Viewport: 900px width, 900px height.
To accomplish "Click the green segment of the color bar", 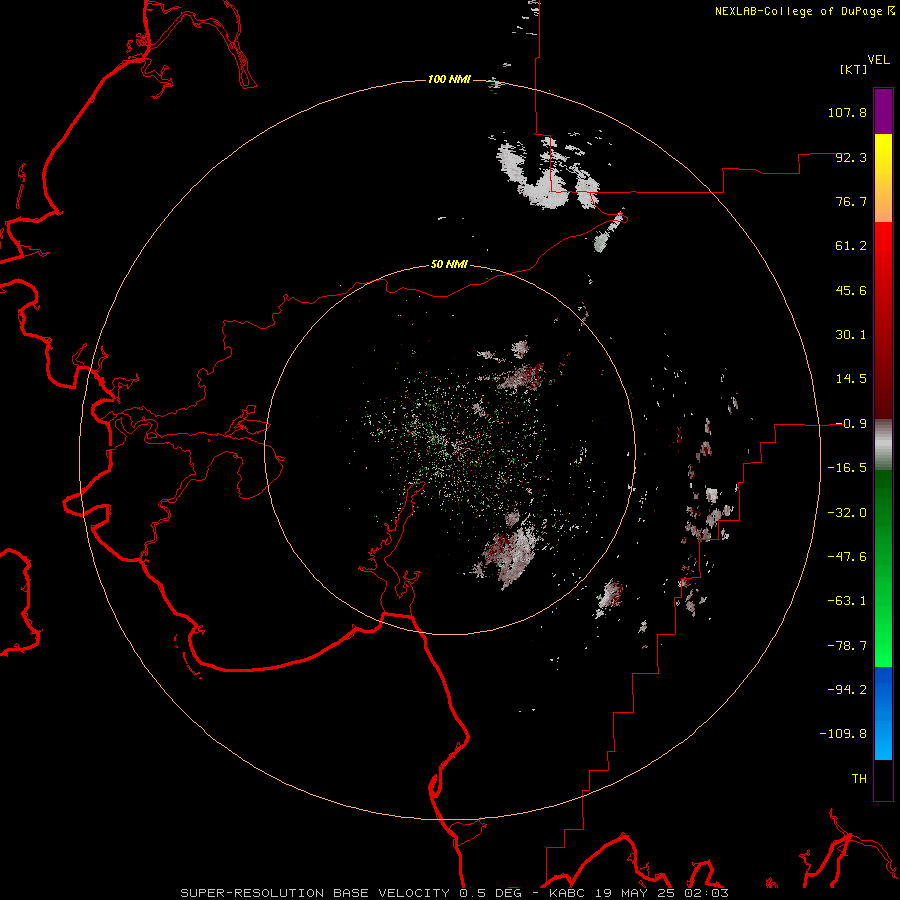I will [883, 568].
